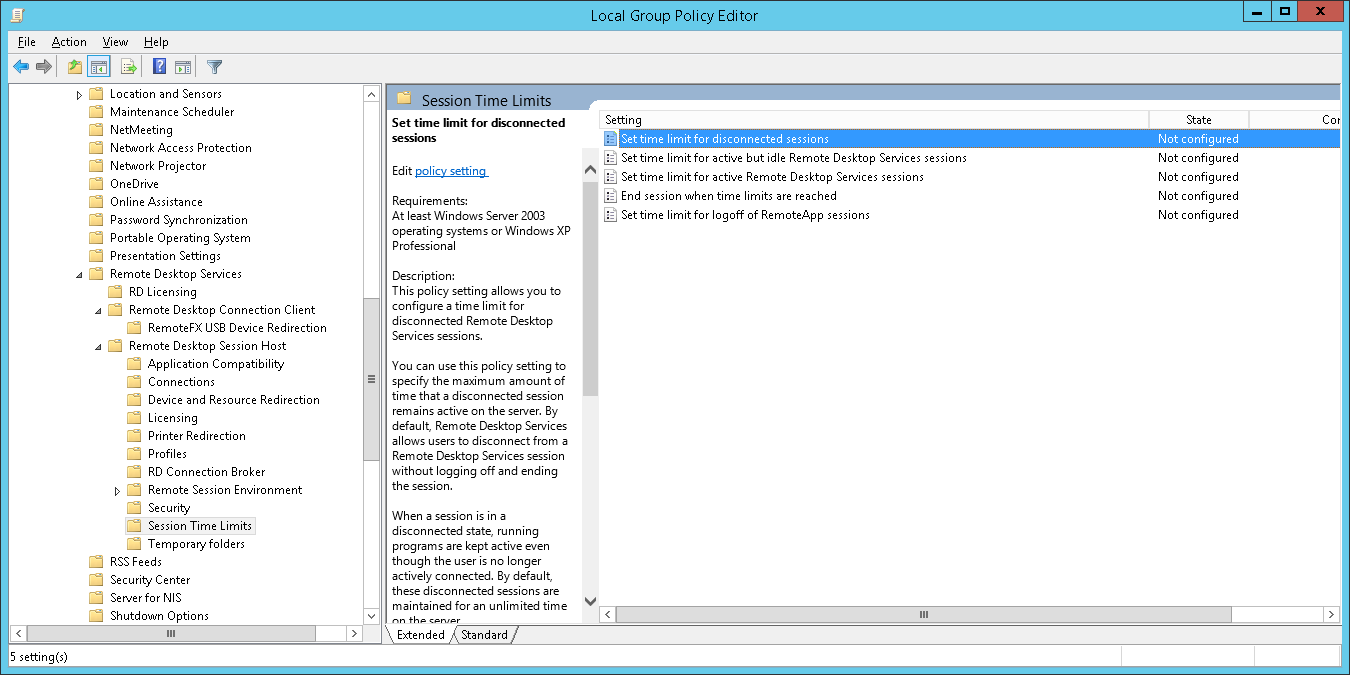Click the settings list's horizontal scrollbar thumb

pyautogui.click(x=924, y=614)
